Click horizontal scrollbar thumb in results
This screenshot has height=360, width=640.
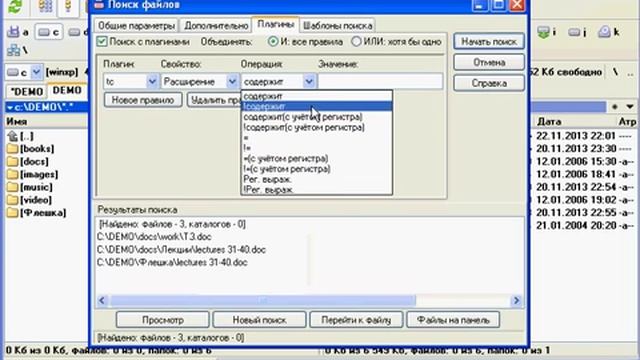263,301
